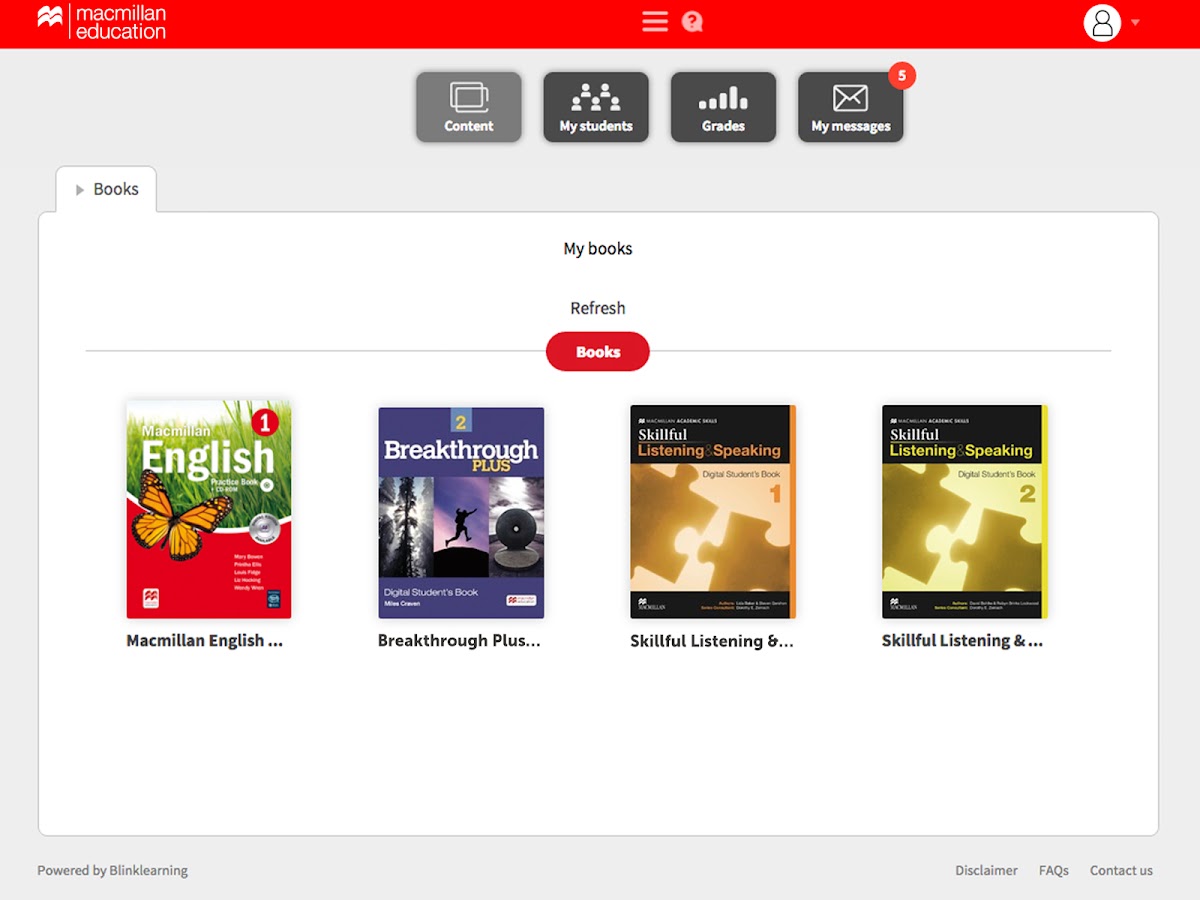Open My students section
Viewport: 1200px width, 900px height.
click(x=596, y=107)
